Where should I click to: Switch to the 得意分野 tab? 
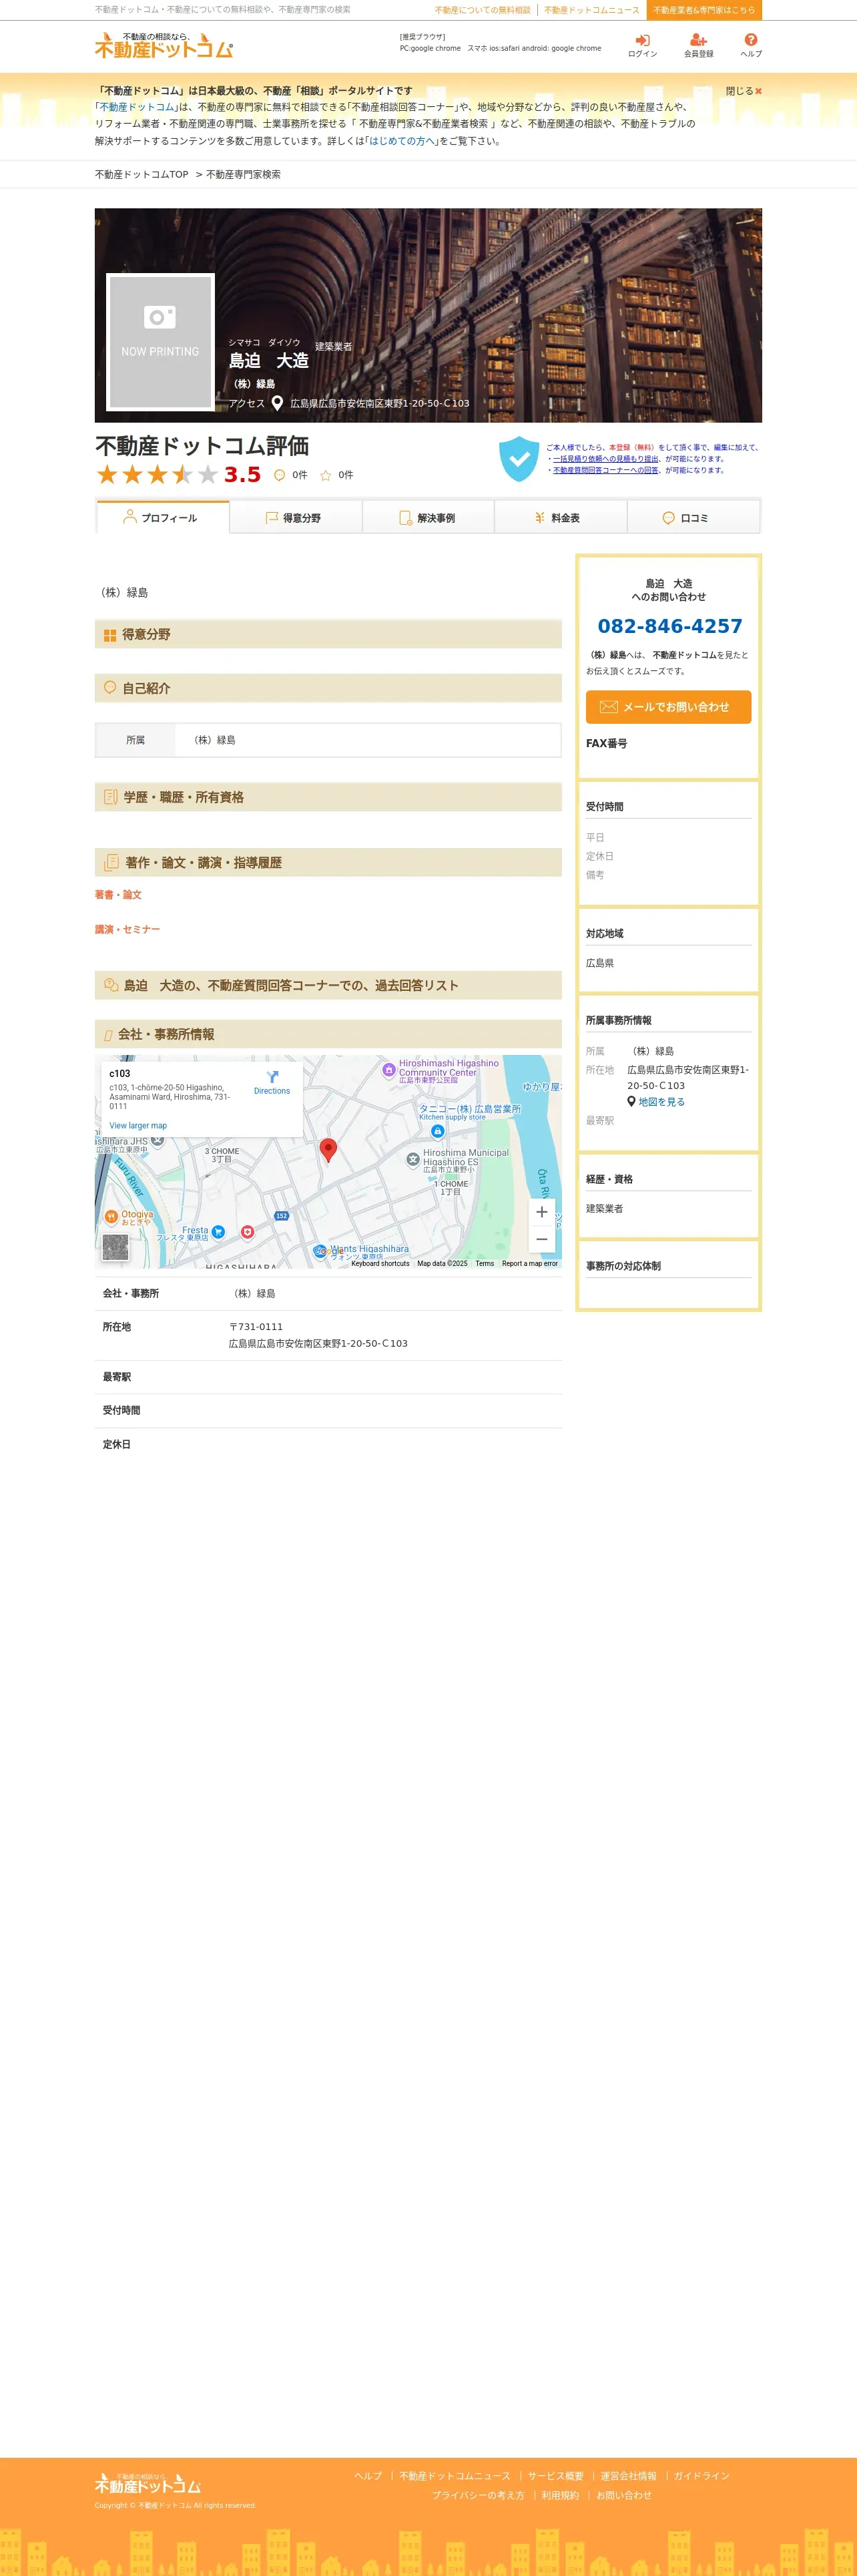(x=295, y=517)
